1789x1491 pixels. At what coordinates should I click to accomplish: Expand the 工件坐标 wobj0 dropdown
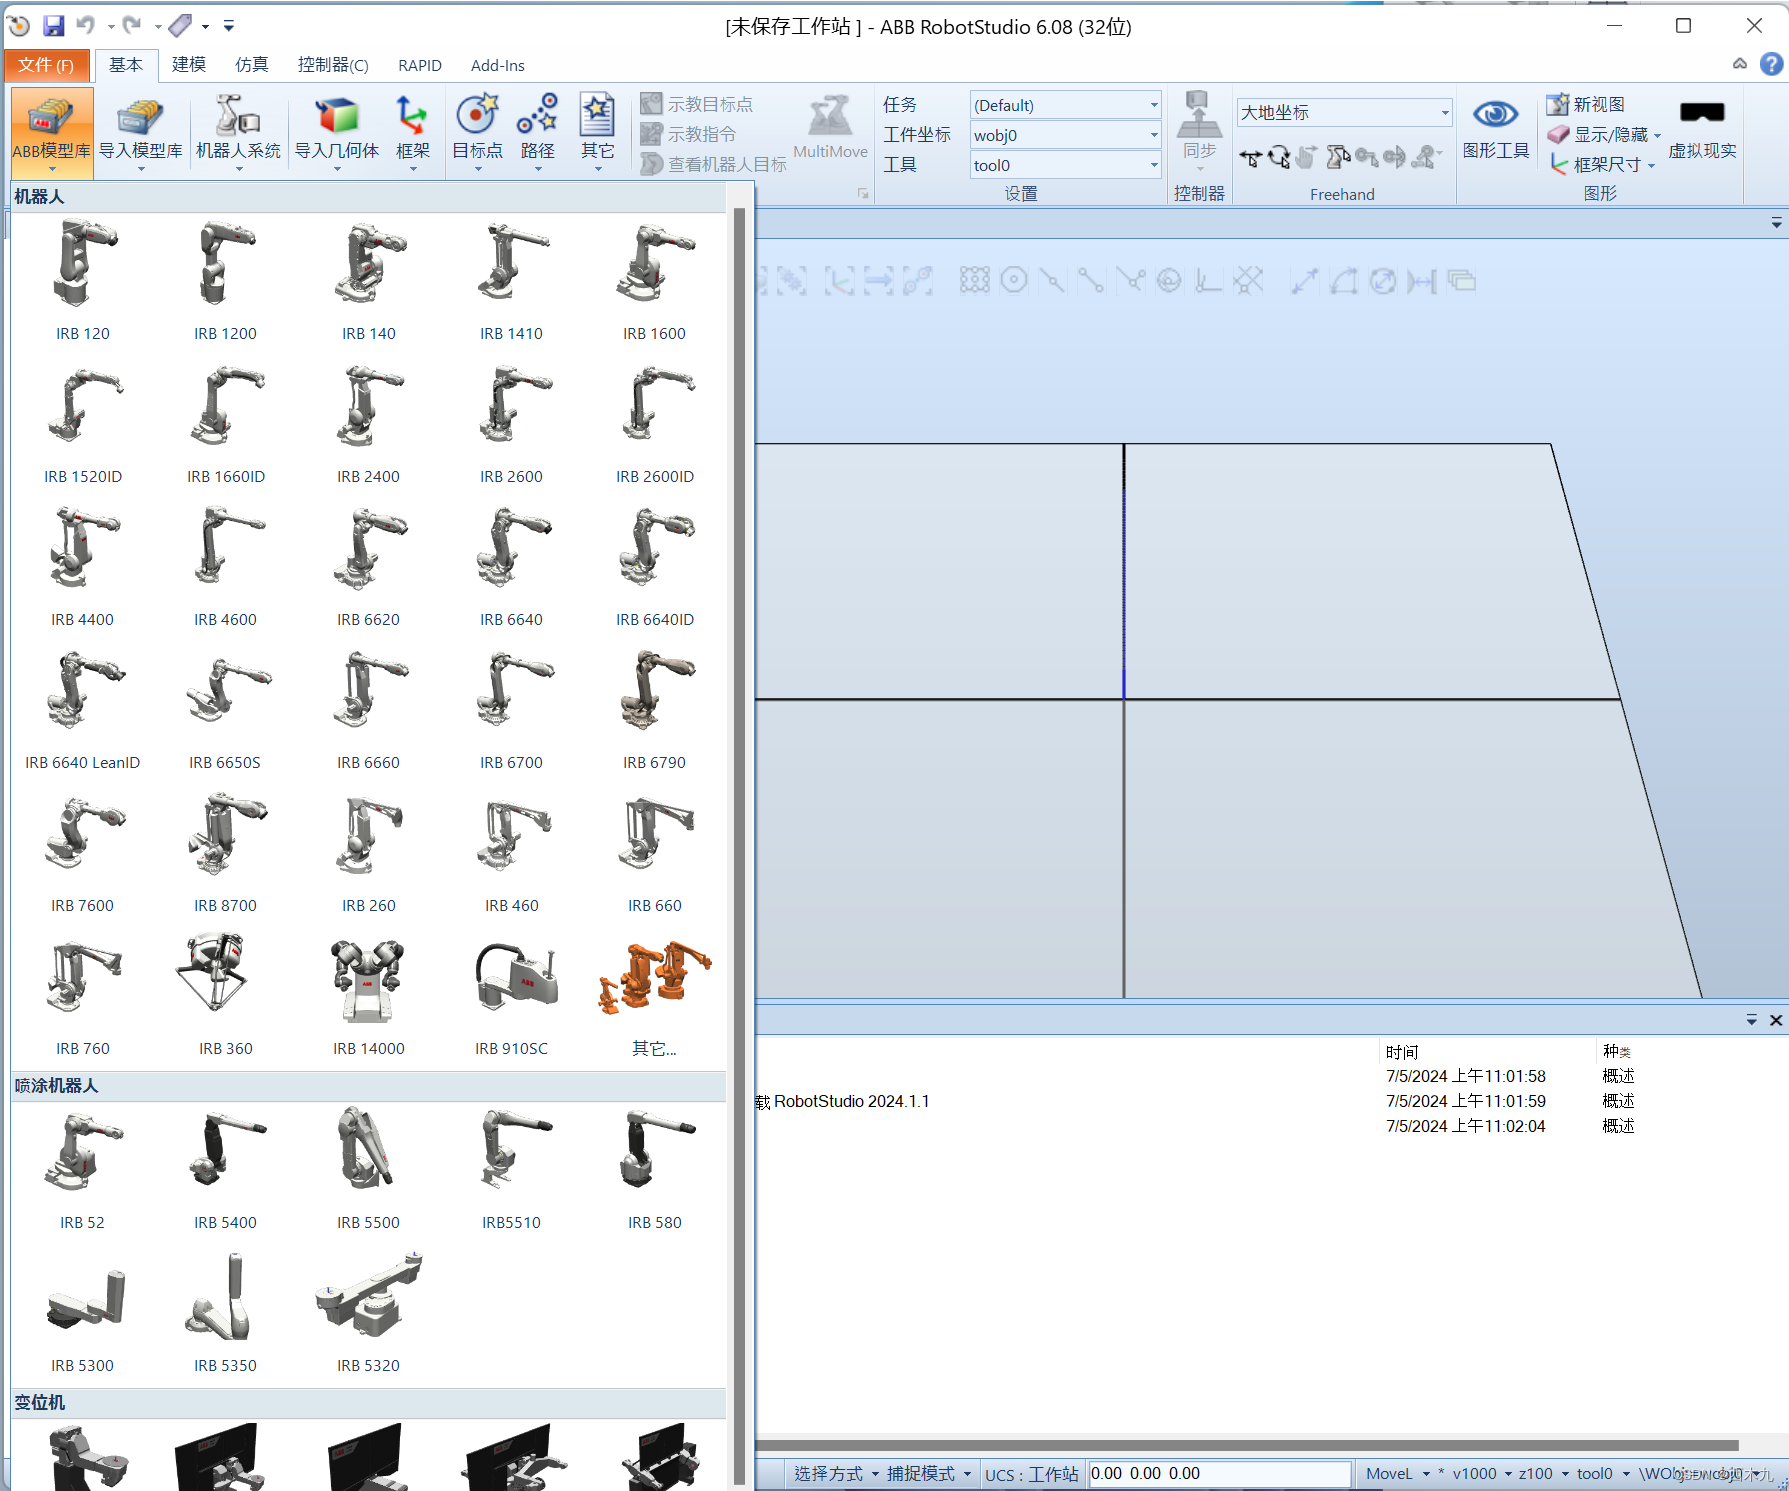tap(1153, 135)
